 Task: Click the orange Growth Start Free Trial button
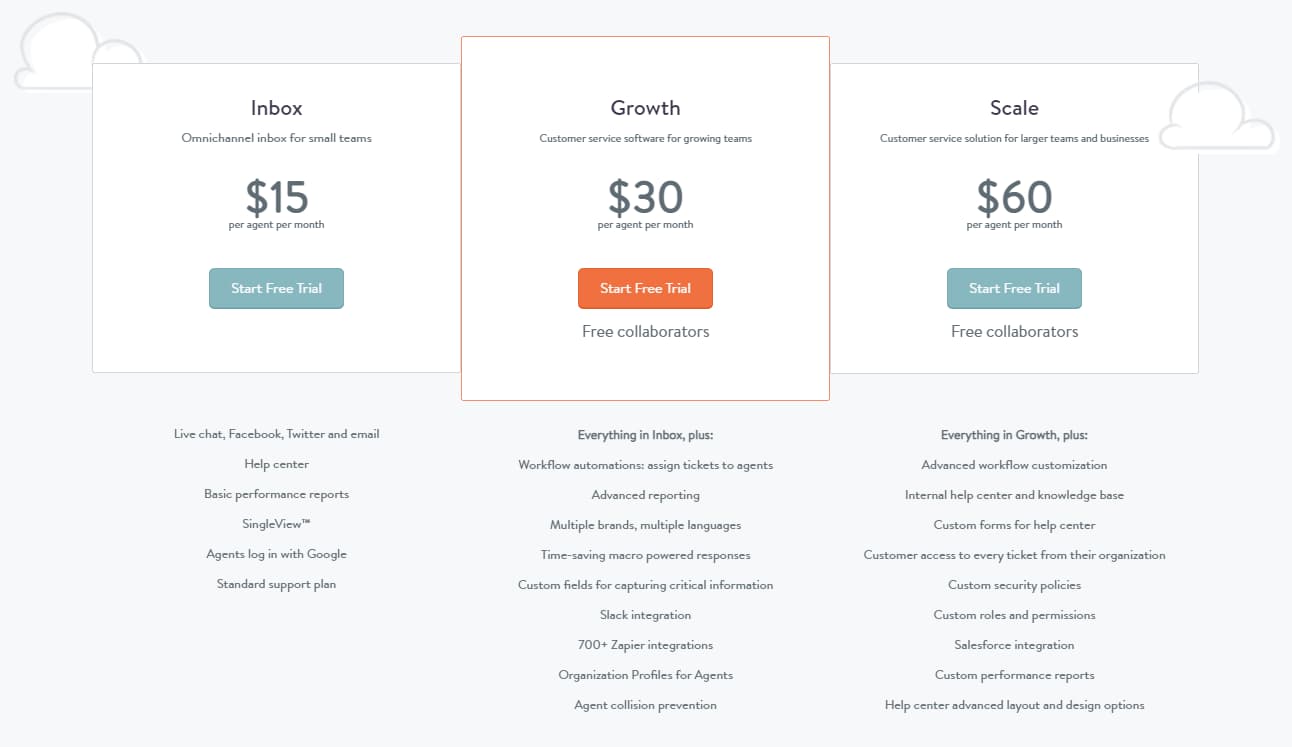[x=645, y=288]
